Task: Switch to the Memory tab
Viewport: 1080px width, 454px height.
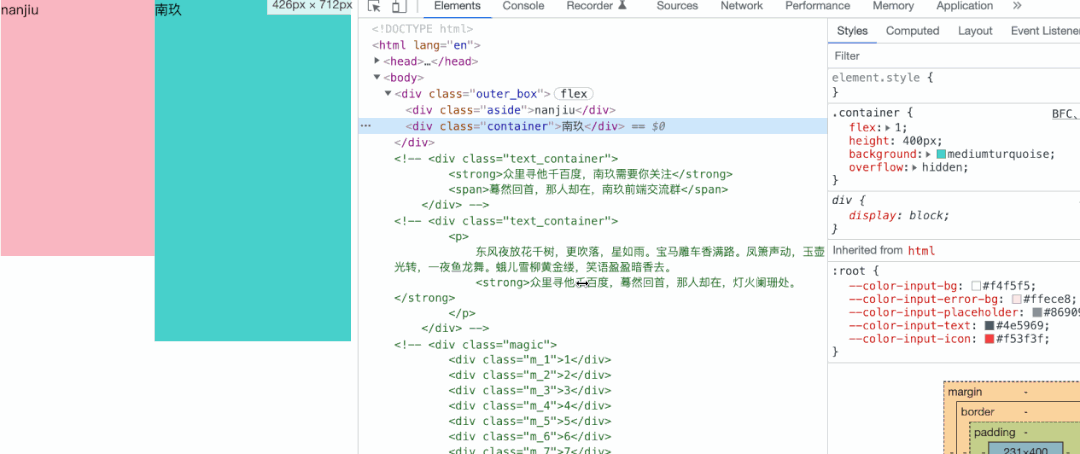Action: tap(893, 6)
